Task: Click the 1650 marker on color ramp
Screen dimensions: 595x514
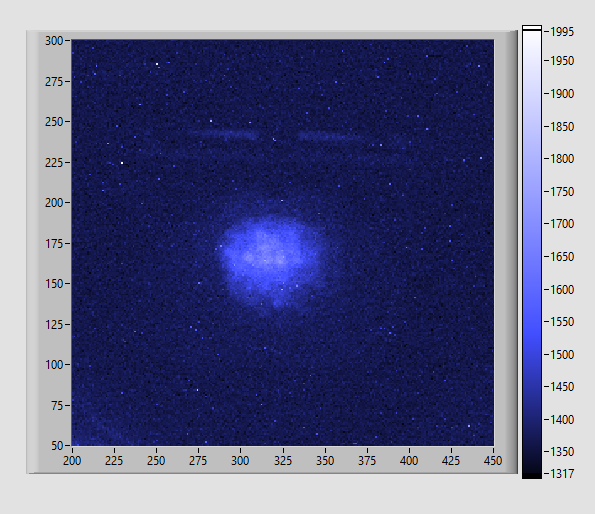Action: pos(562,257)
